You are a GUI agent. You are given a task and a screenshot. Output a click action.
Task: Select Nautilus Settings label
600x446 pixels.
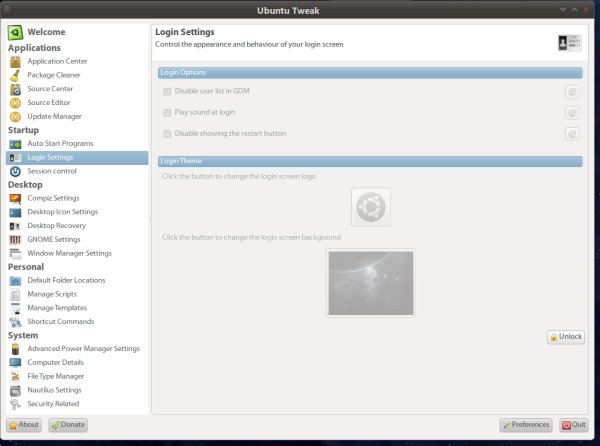click(54, 390)
